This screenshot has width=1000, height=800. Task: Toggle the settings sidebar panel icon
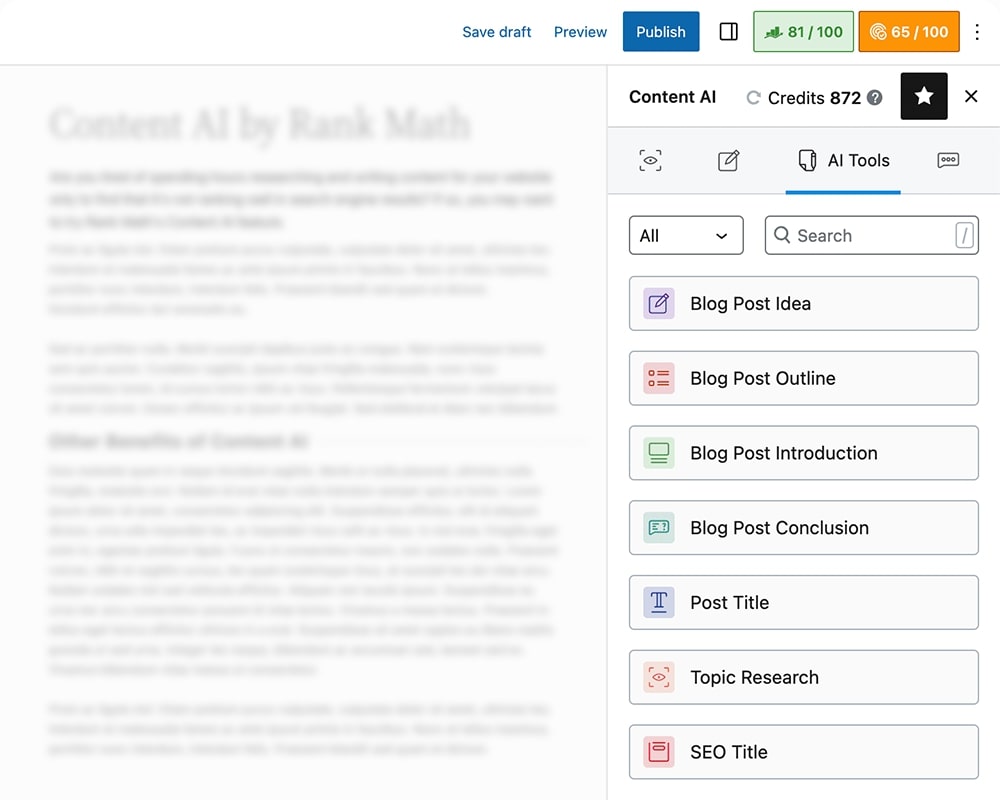click(x=728, y=31)
